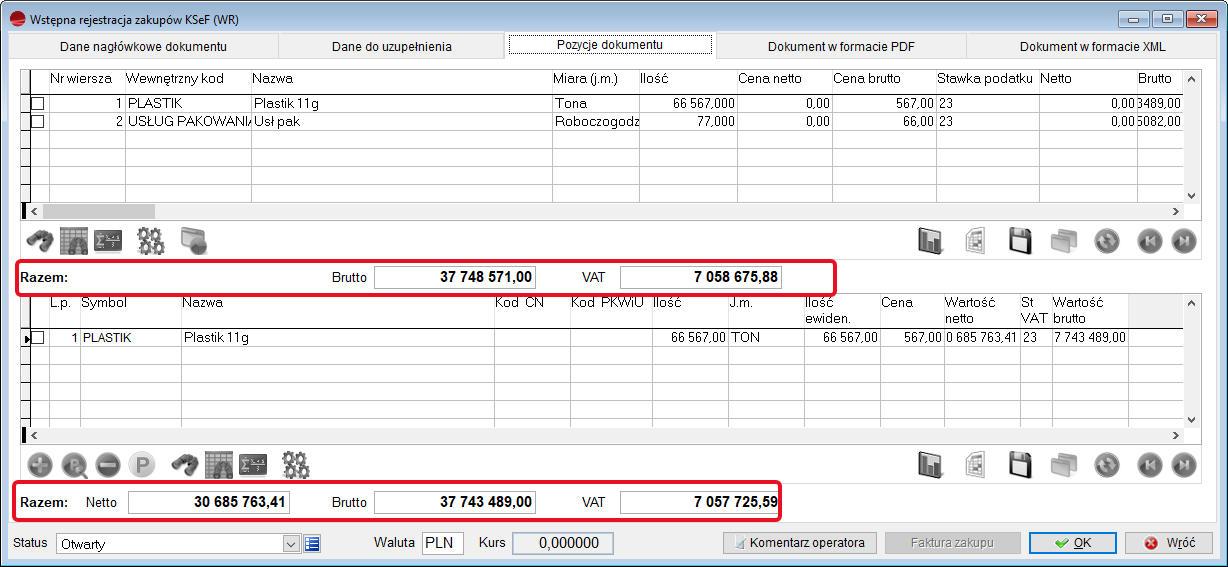
Task: Click Roboczogodz unit cell
Action: coord(596,121)
